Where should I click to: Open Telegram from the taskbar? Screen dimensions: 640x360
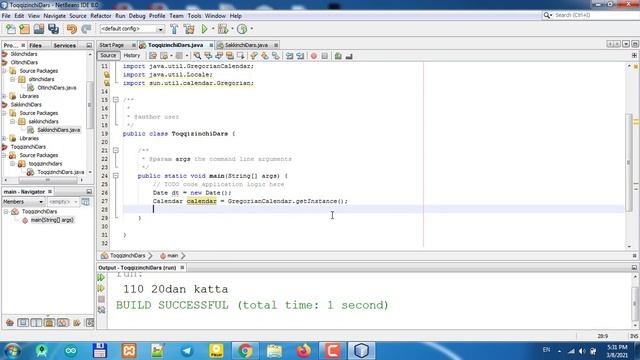click(187, 351)
